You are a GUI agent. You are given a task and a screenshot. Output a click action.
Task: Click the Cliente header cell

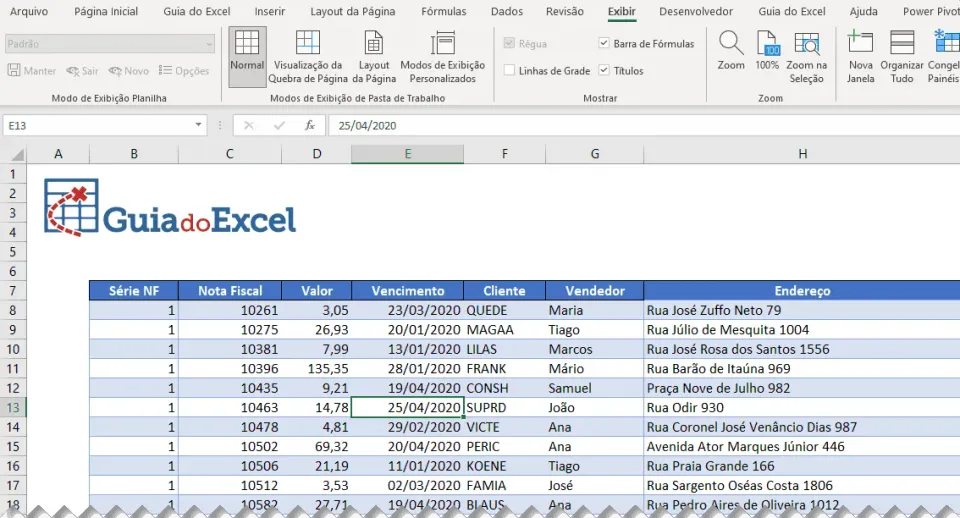504,291
